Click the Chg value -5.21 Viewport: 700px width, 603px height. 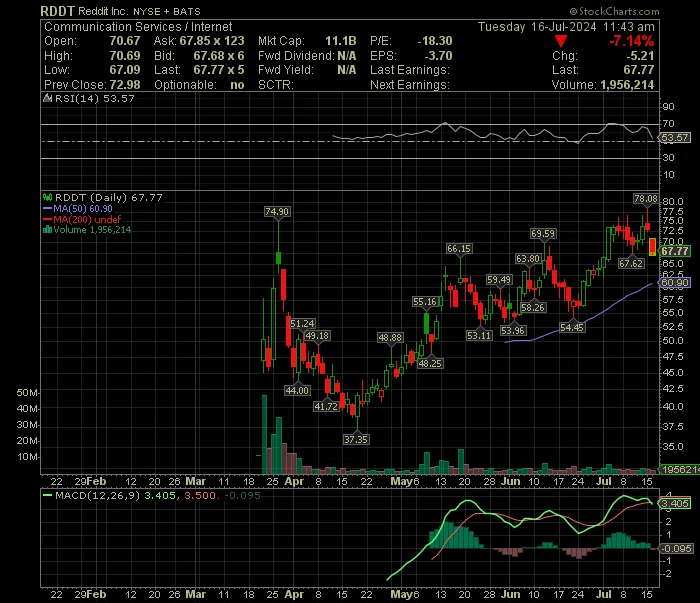coord(640,56)
